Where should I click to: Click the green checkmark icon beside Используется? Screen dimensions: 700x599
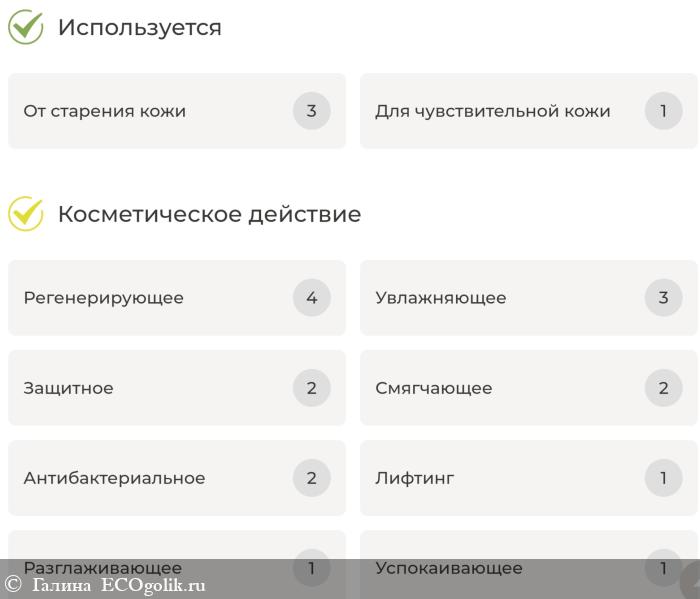[26, 27]
